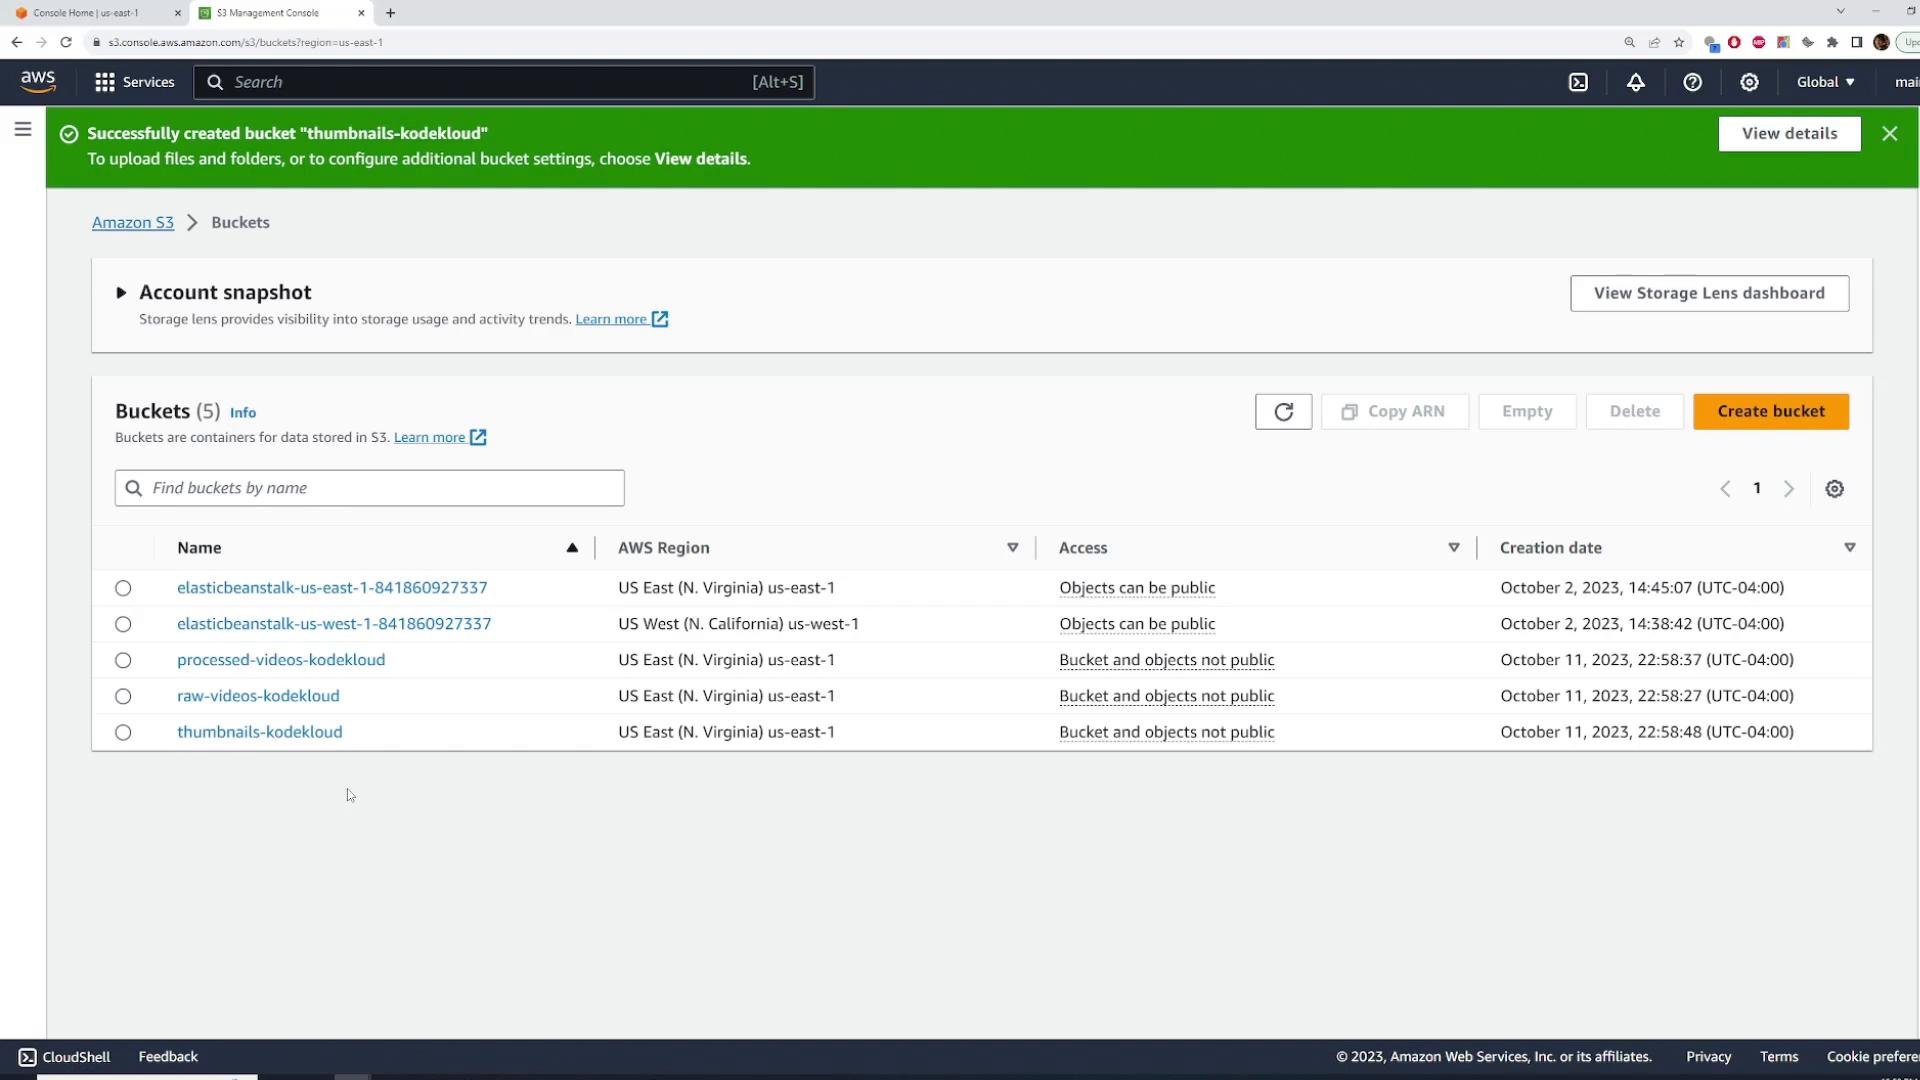1920x1080 pixels.
Task: Expand the Account snapshot section
Action: (x=121, y=293)
